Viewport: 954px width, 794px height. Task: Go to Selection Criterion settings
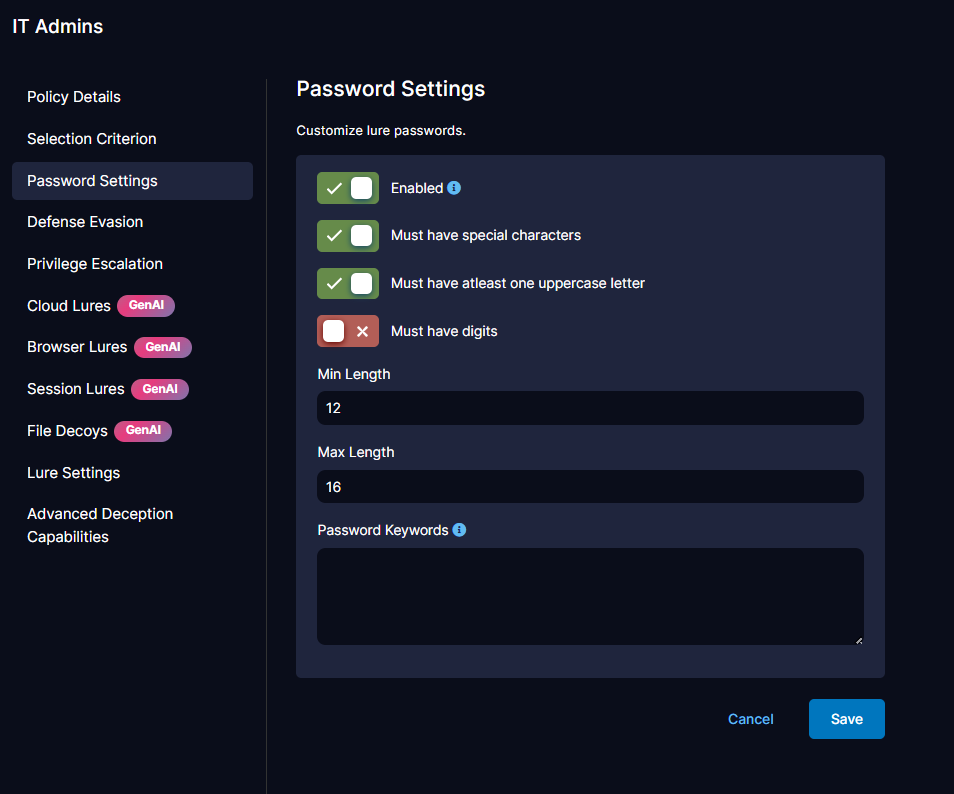tap(91, 139)
